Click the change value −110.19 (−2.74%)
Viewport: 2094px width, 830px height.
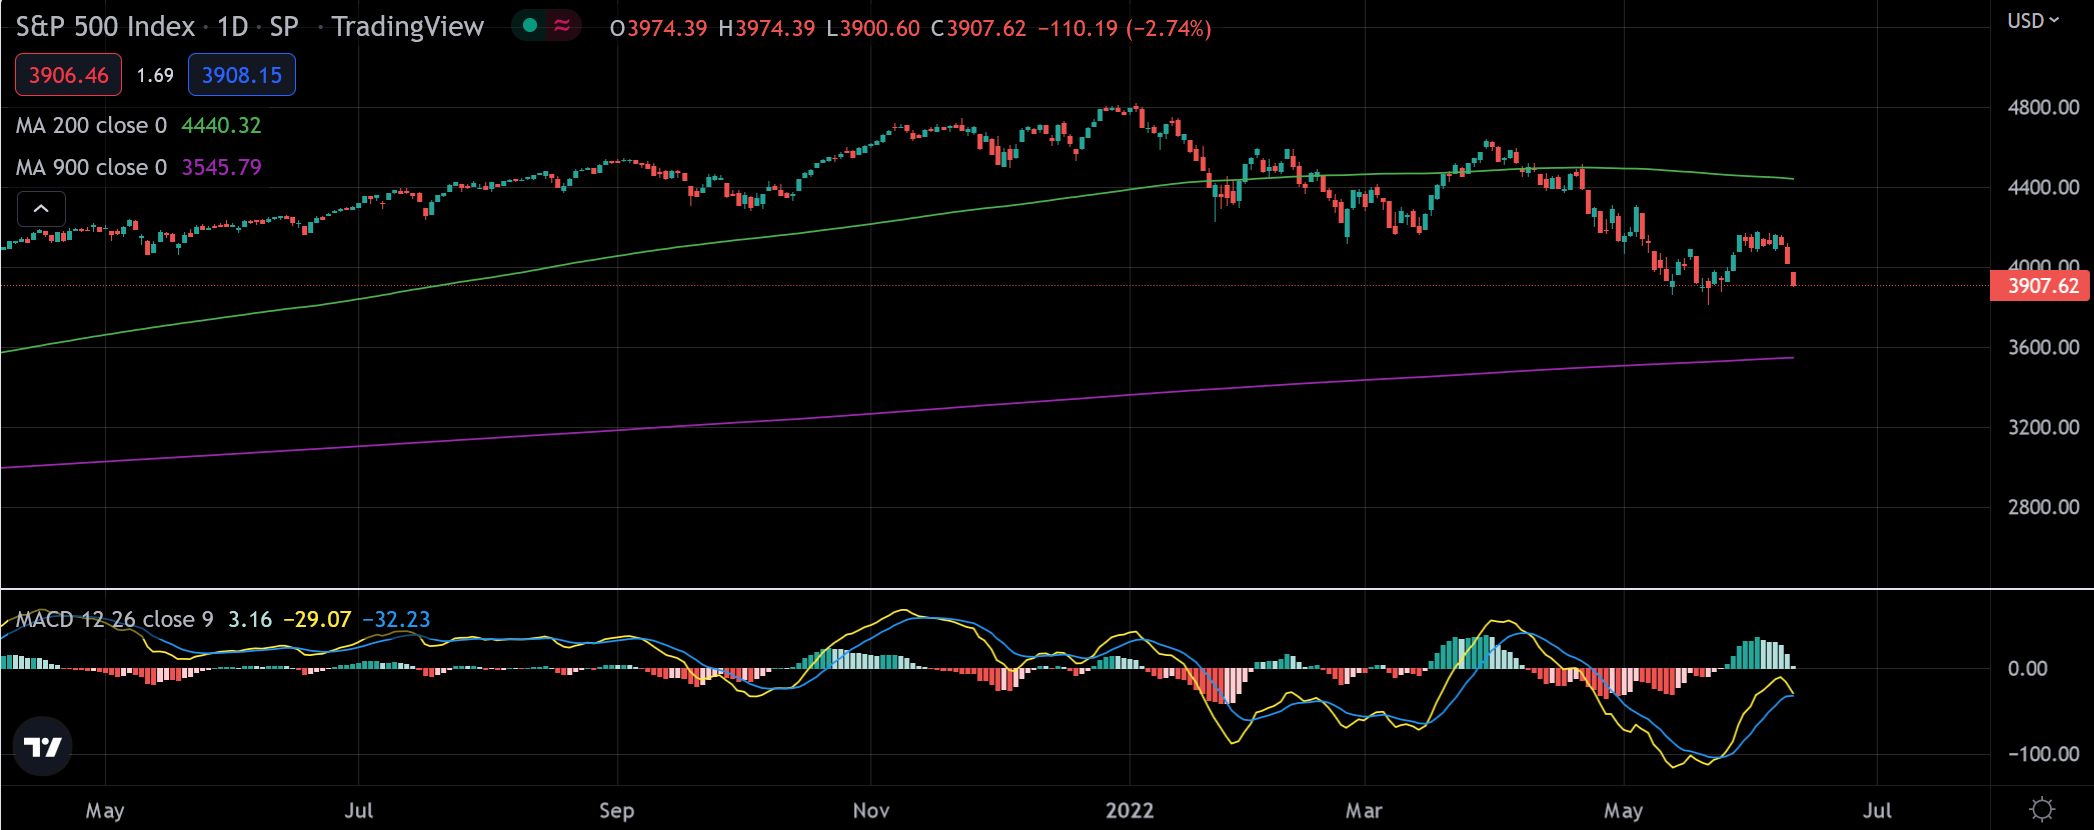click(1124, 28)
